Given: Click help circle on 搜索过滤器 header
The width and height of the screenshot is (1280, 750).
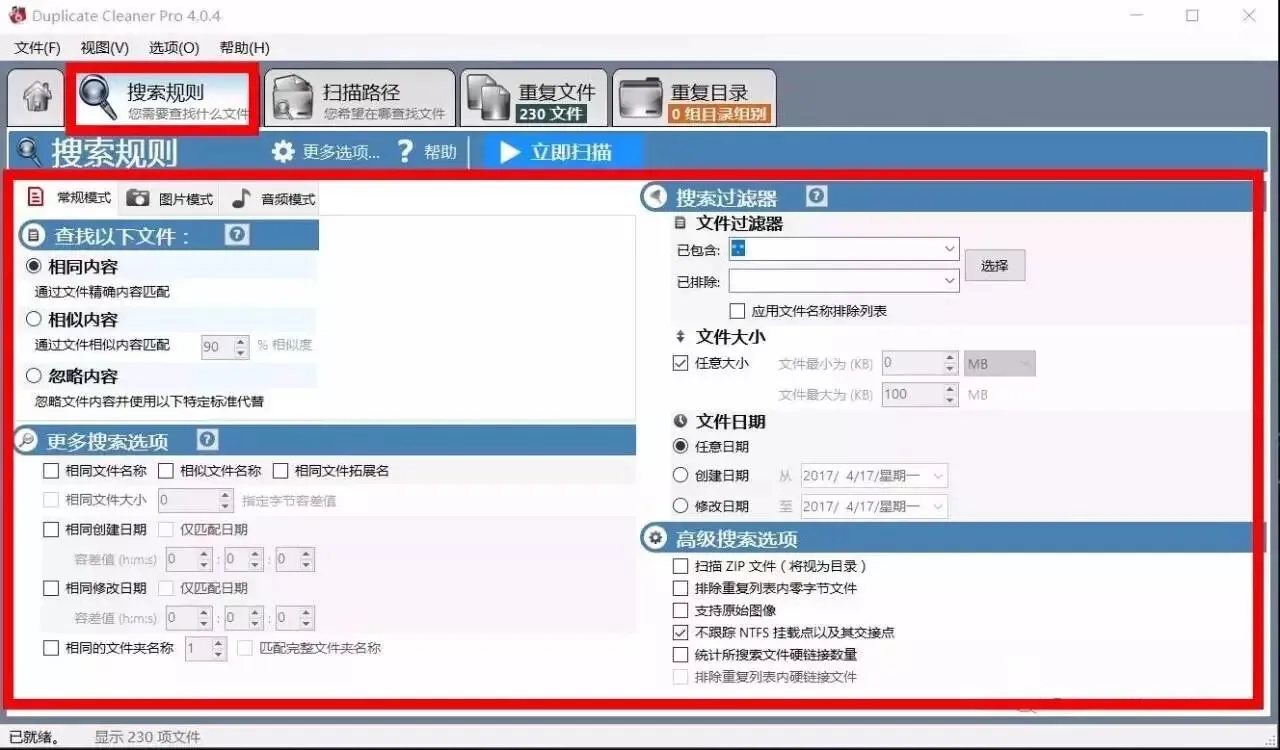Looking at the screenshot, I should pos(815,196).
